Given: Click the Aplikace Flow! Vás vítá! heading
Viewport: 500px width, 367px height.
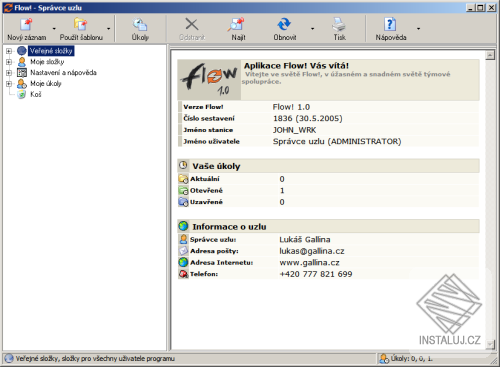Looking at the screenshot, I should coord(296,66).
